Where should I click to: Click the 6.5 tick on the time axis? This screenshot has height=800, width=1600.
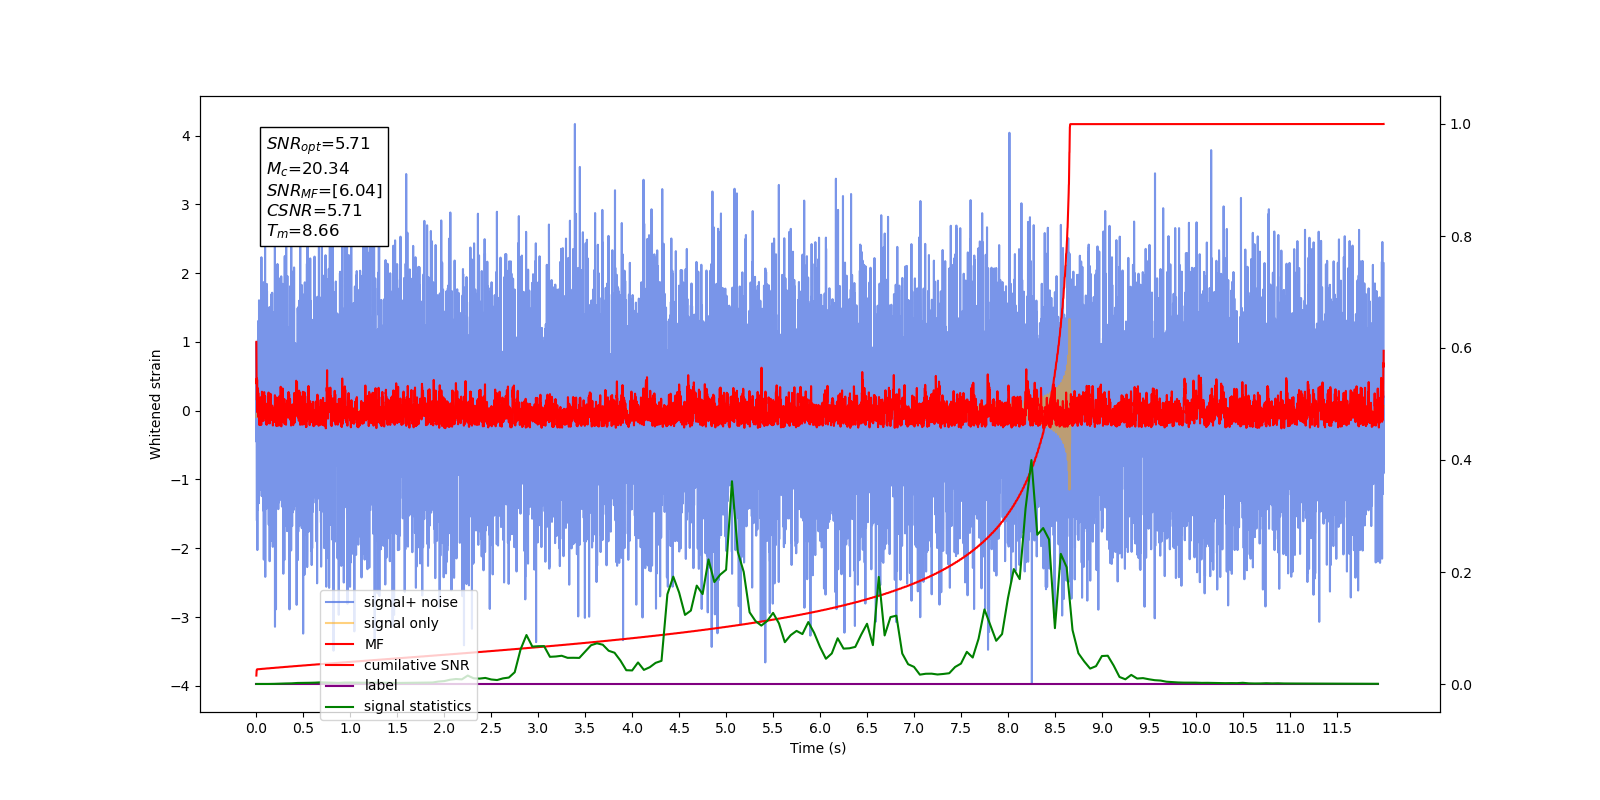click(x=867, y=728)
